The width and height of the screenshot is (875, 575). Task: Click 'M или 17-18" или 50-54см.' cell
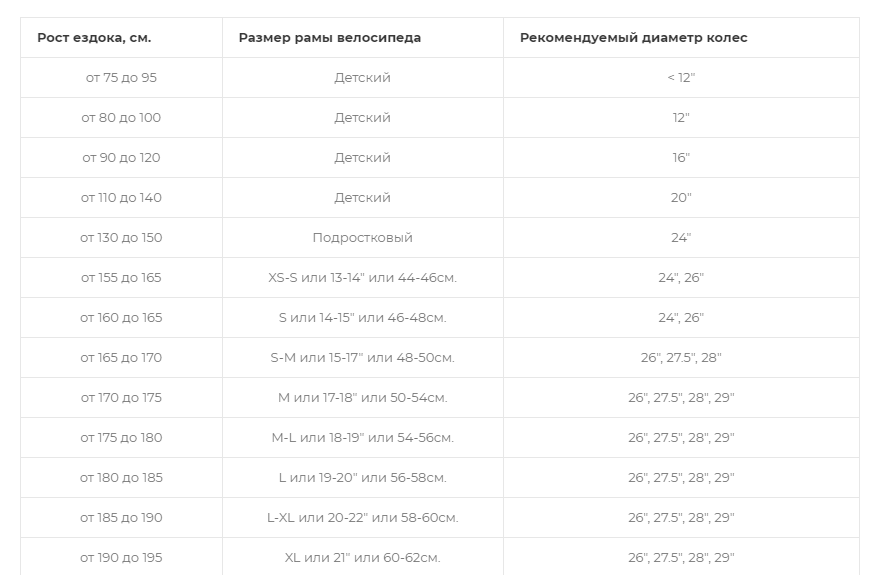click(x=363, y=398)
